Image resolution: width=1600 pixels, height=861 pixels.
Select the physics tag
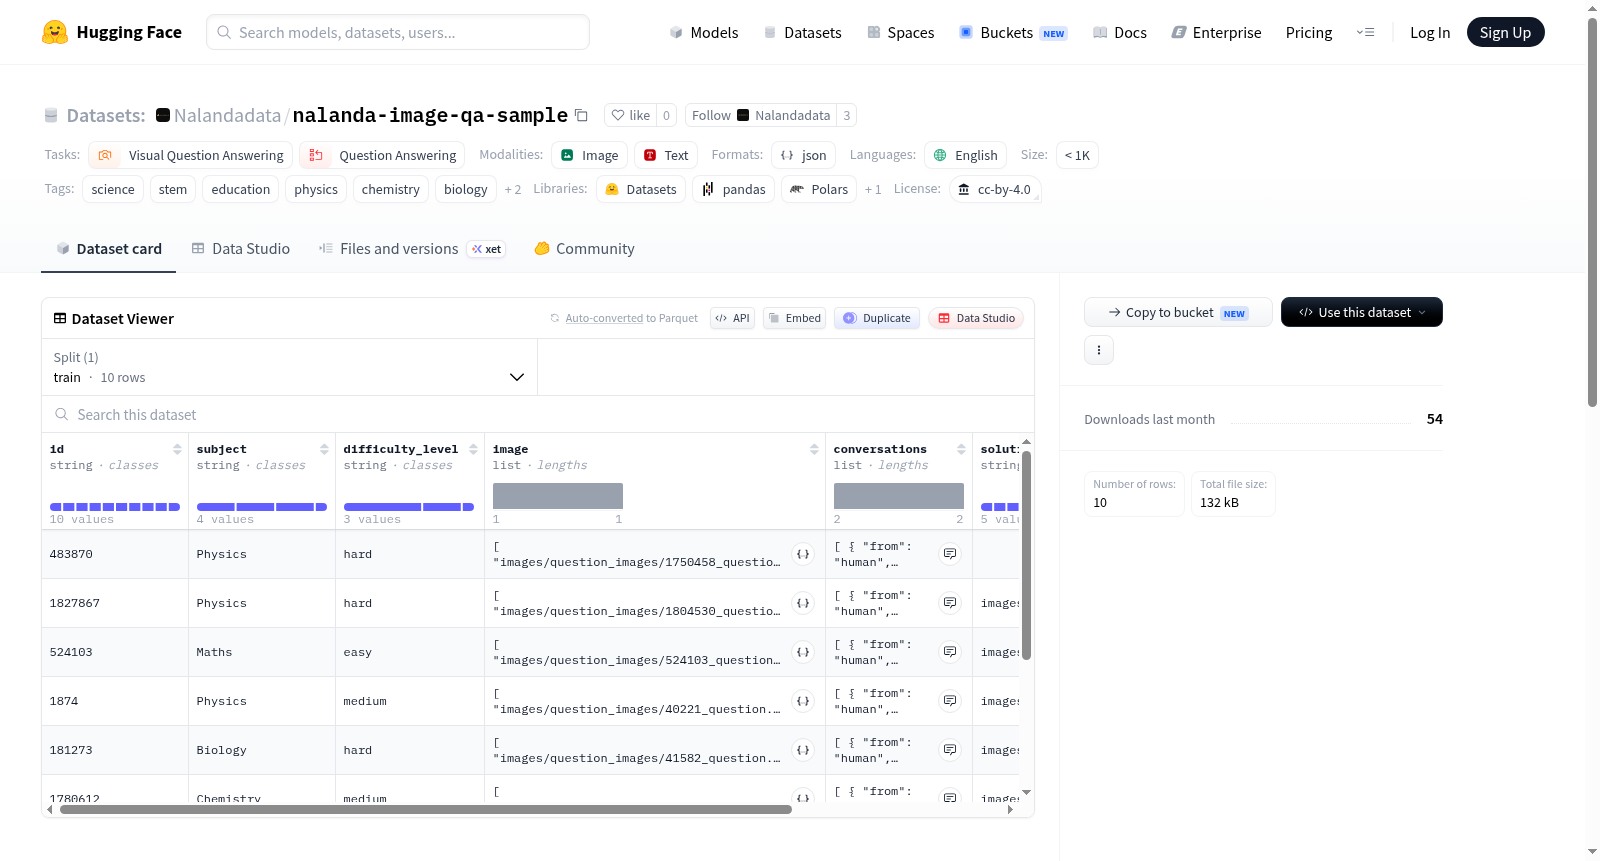(316, 189)
